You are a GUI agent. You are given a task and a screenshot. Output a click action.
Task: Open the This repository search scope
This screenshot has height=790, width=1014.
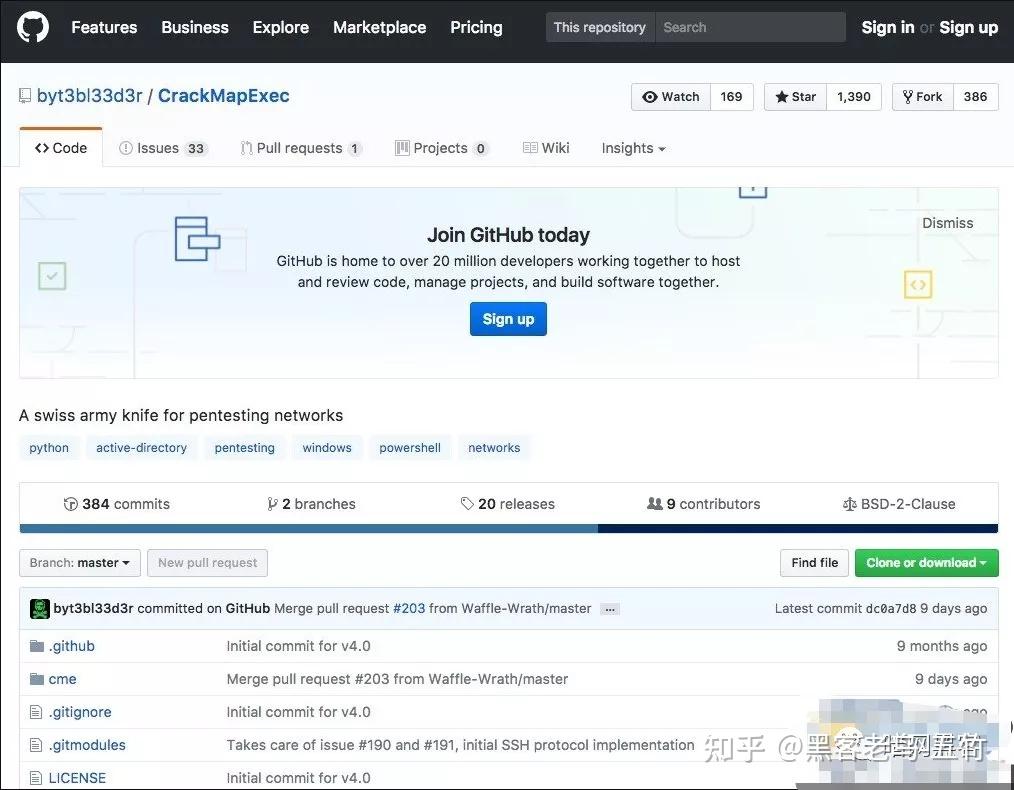(600, 27)
